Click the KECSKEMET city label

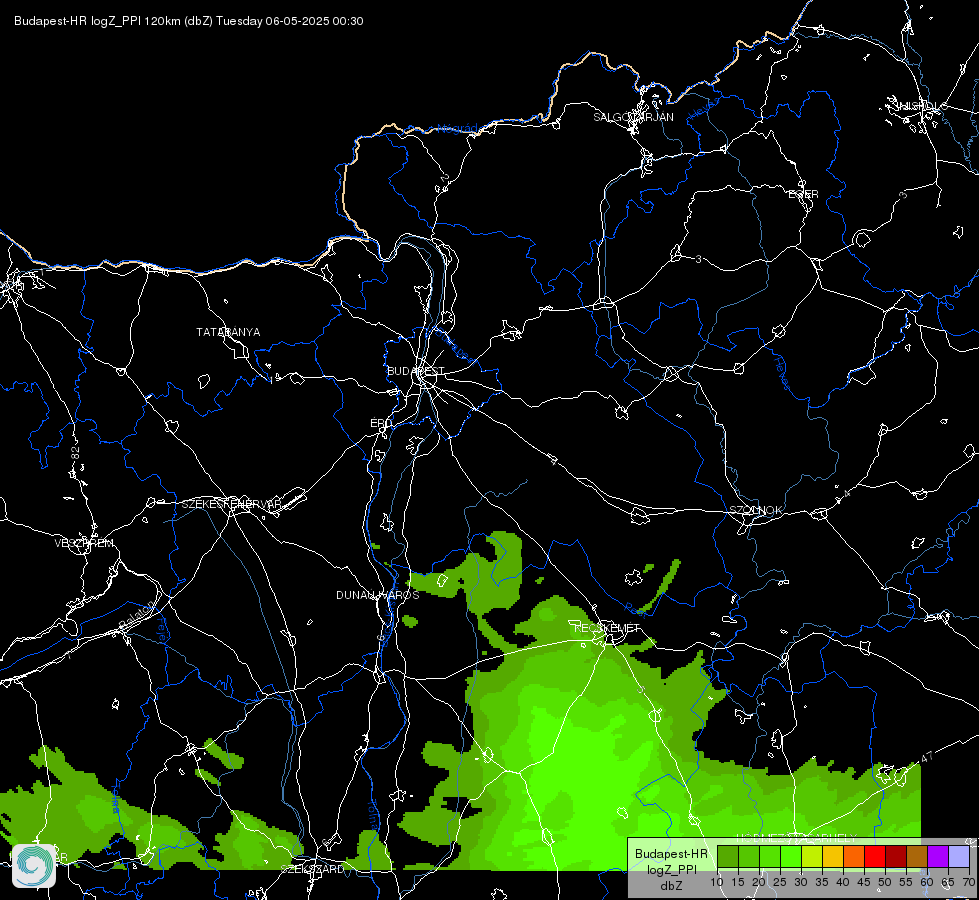pyautogui.click(x=606, y=628)
